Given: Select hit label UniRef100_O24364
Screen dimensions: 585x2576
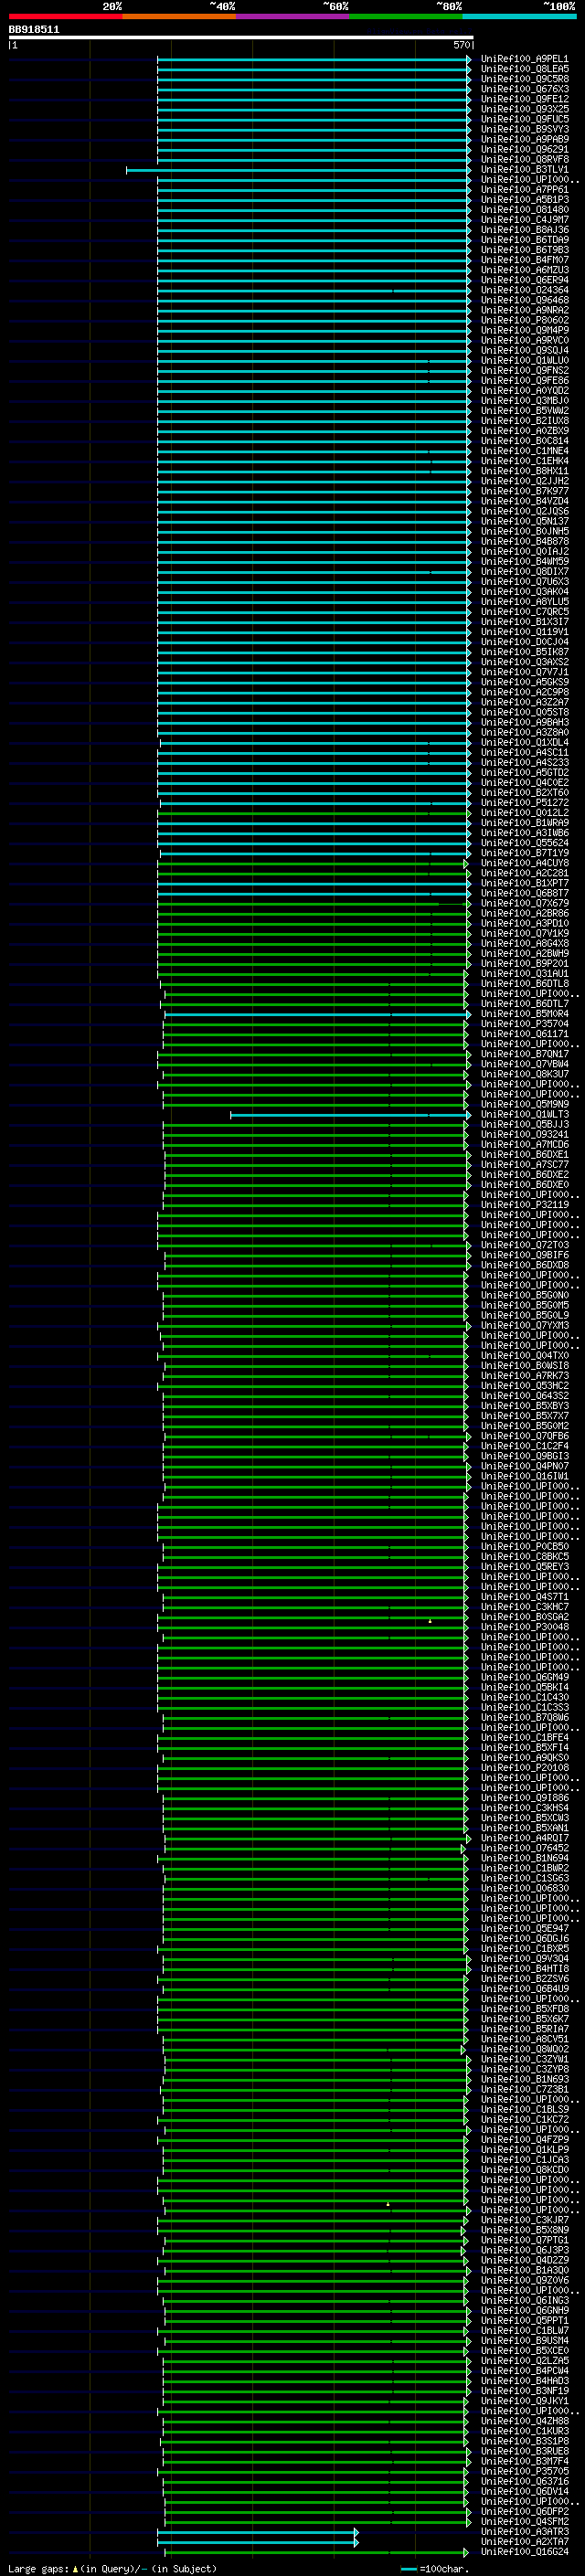Looking at the screenshot, I should tap(524, 290).
